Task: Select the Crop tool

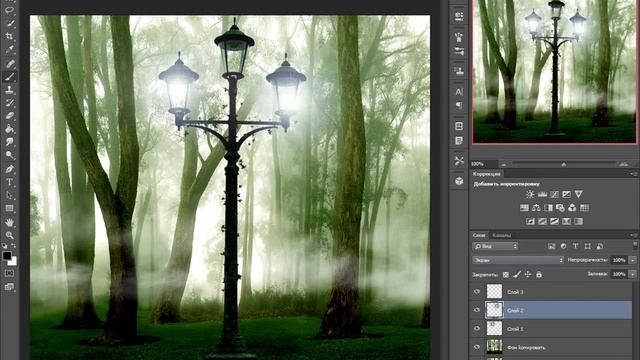Action: click(x=9, y=36)
